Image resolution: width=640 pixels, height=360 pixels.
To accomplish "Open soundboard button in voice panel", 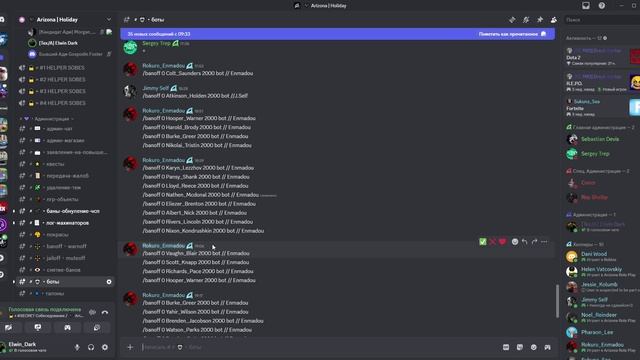I will coord(97,327).
